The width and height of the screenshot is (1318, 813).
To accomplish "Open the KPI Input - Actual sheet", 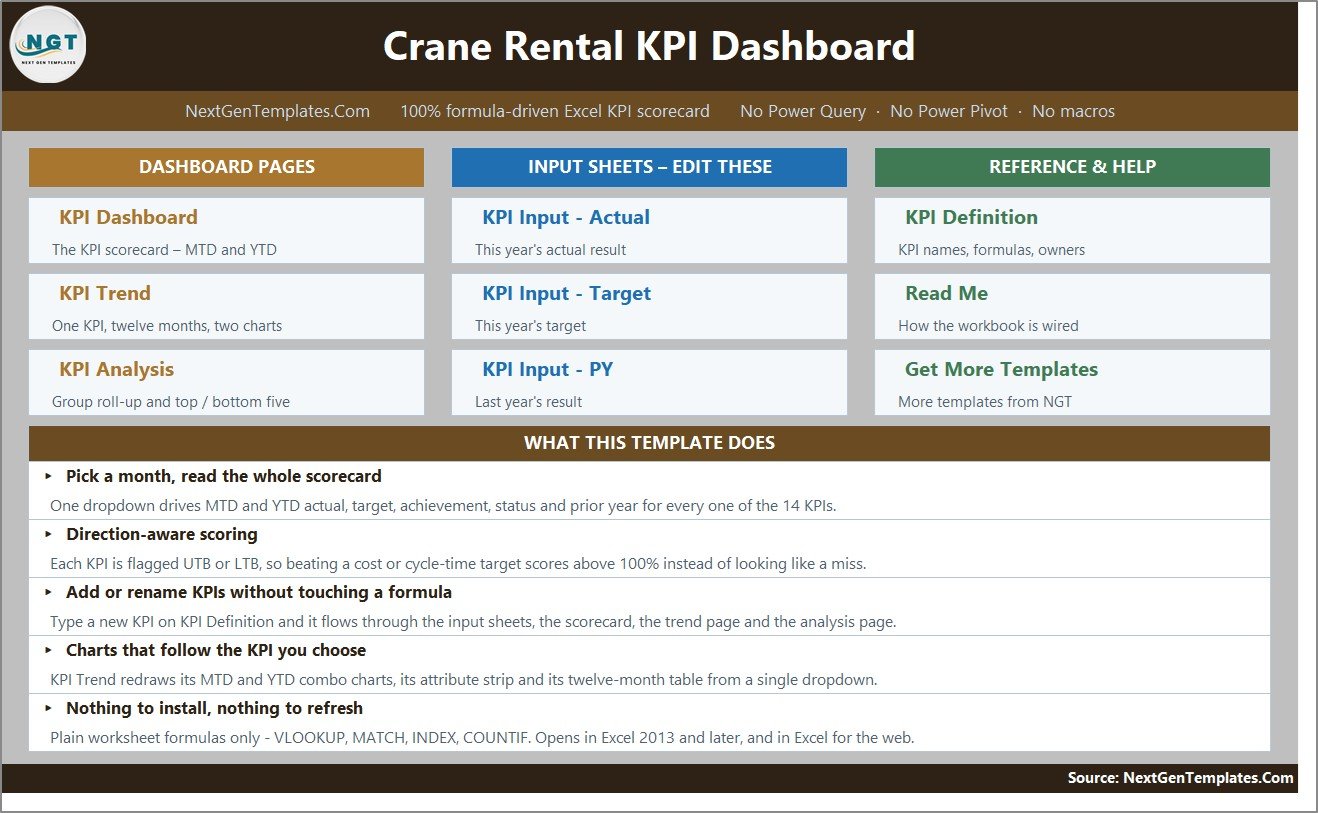I will [566, 217].
